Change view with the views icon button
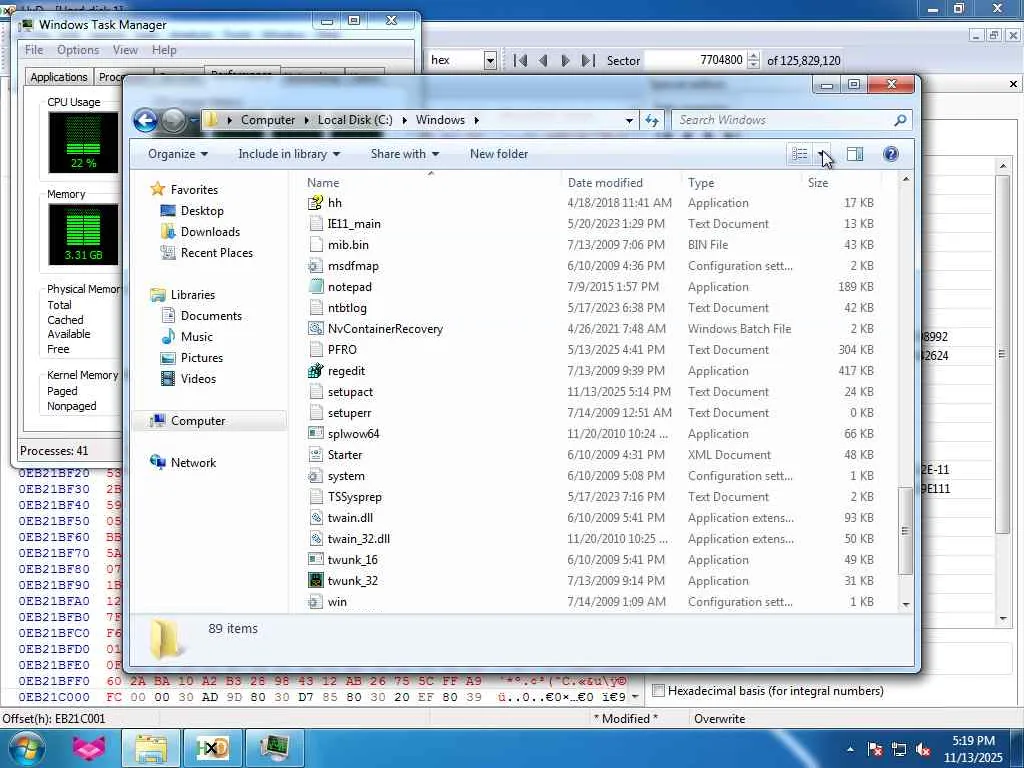Screen dimensions: 1024x768 tap(800, 154)
